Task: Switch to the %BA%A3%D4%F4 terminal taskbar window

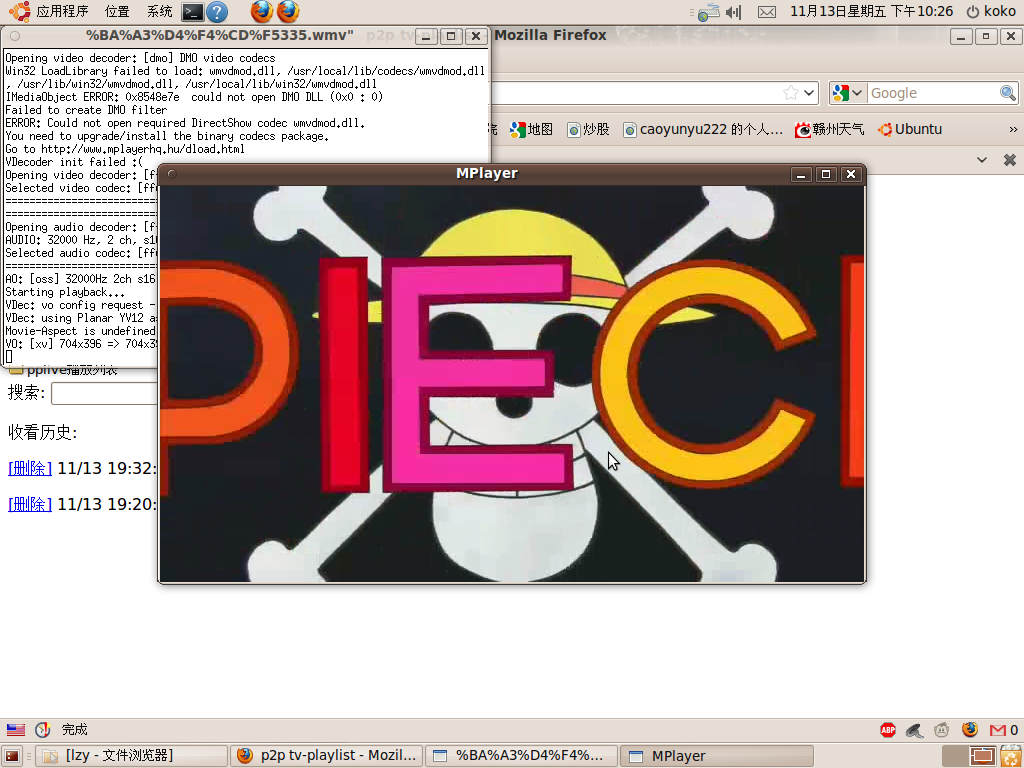Action: click(x=521, y=756)
